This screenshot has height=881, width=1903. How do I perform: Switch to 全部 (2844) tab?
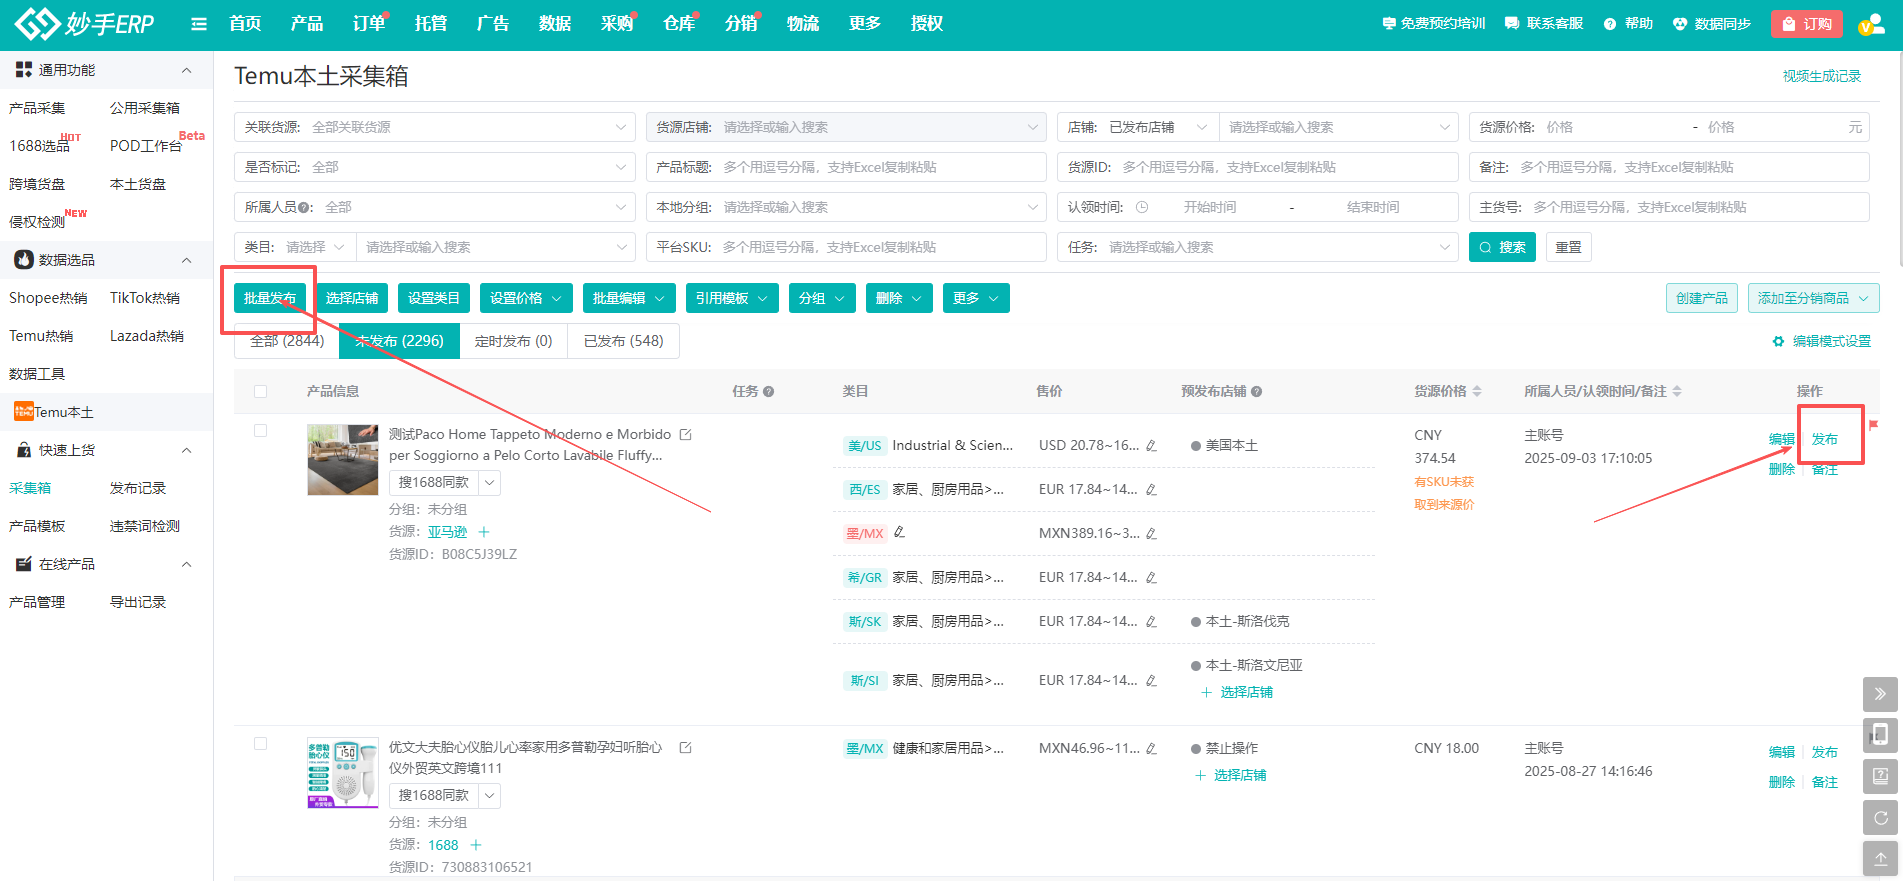pos(287,341)
